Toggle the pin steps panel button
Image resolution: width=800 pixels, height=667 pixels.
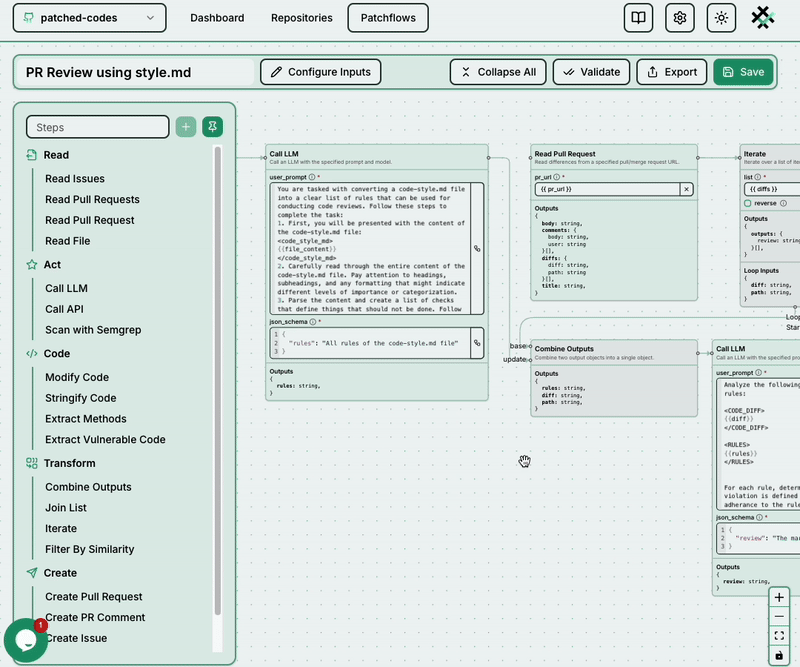pos(212,127)
